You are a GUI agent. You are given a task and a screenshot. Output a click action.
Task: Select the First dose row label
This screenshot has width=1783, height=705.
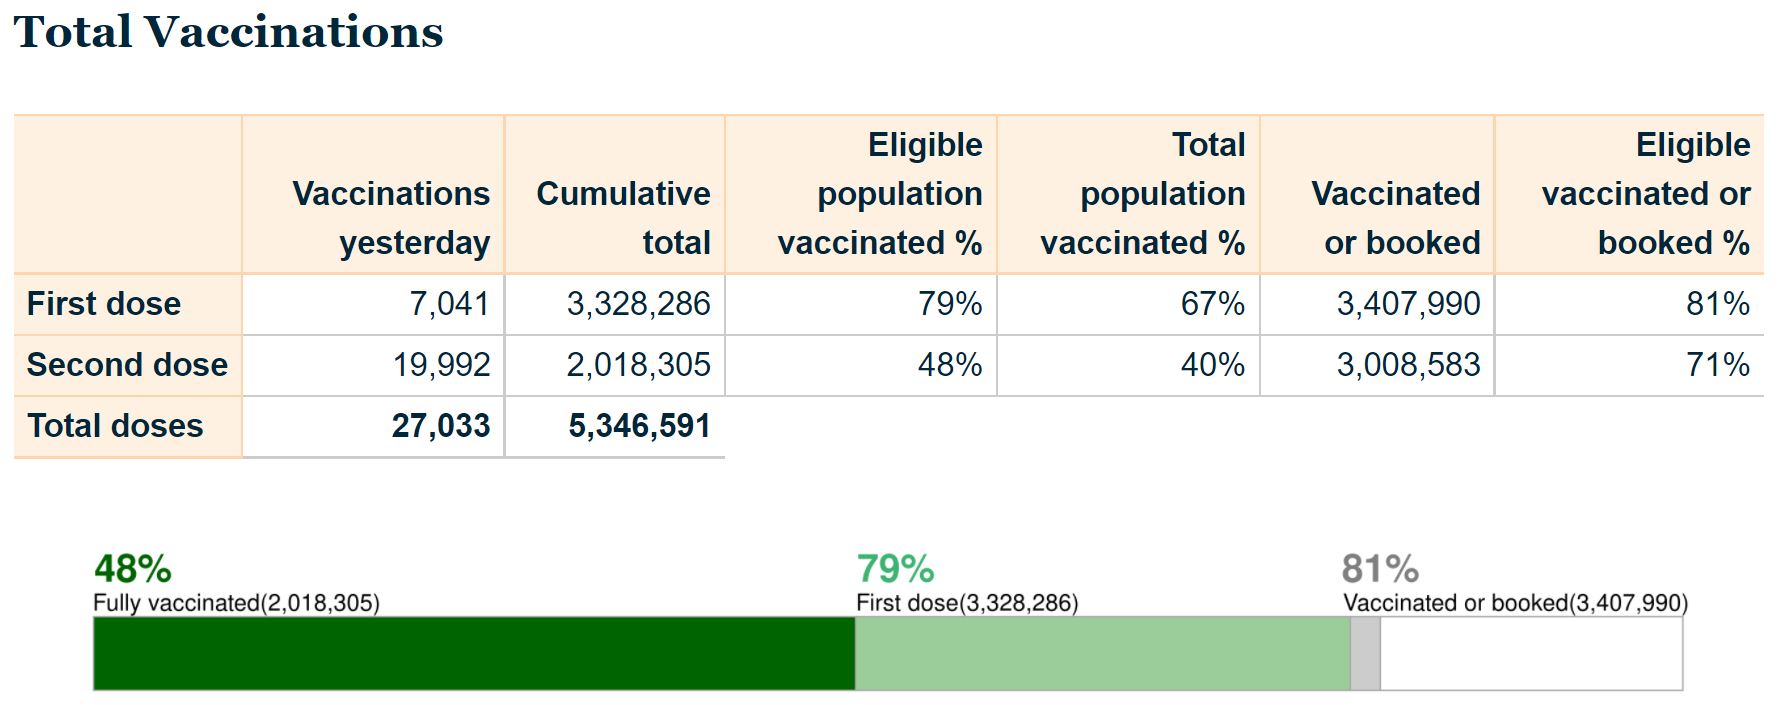point(104,304)
